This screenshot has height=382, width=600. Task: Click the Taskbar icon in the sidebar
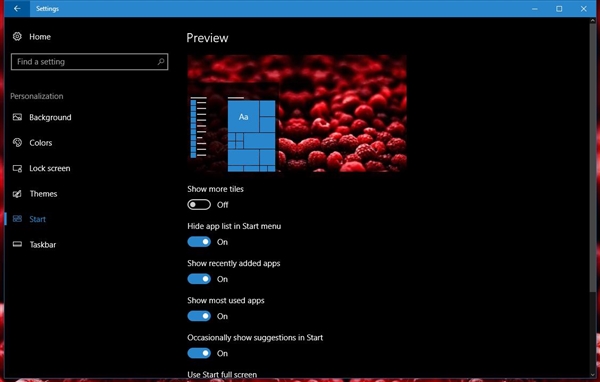click(x=17, y=244)
